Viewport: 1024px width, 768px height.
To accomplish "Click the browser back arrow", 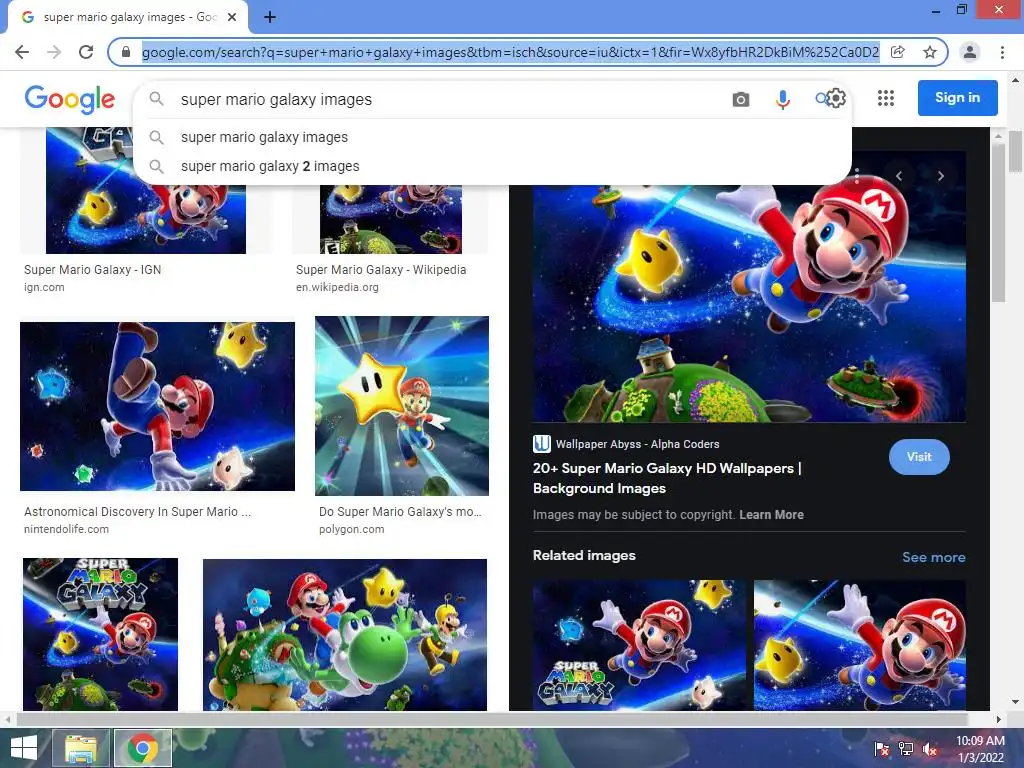I will (22, 52).
